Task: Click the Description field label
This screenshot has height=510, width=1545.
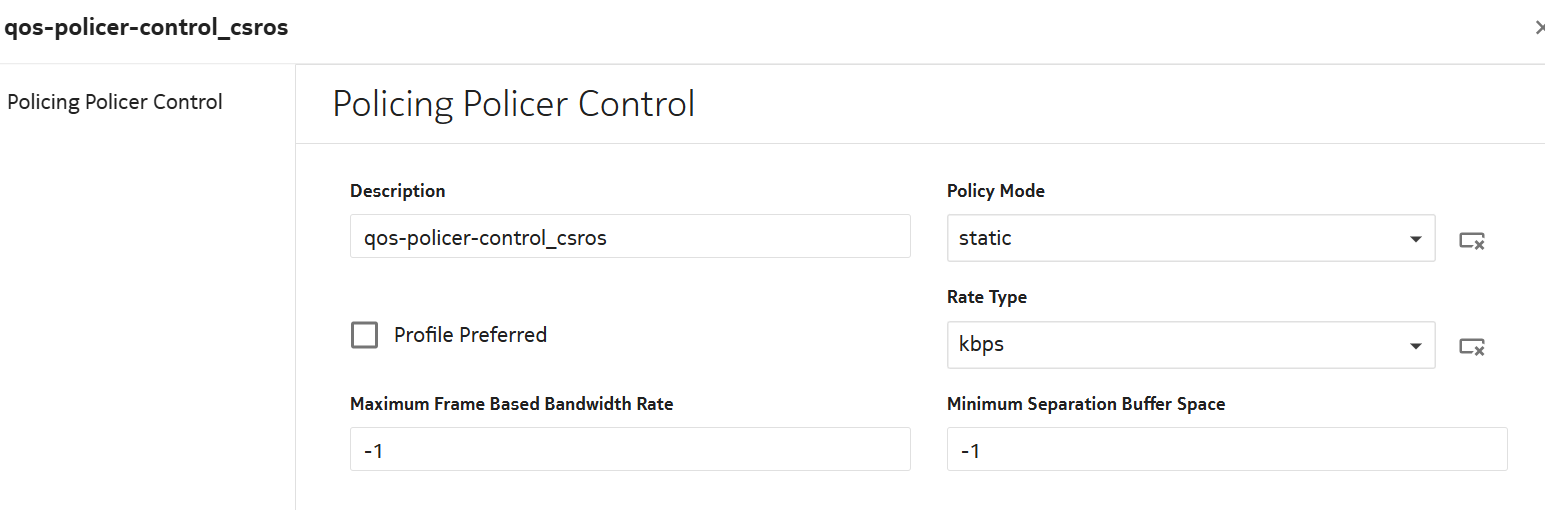Action: pyautogui.click(x=398, y=191)
